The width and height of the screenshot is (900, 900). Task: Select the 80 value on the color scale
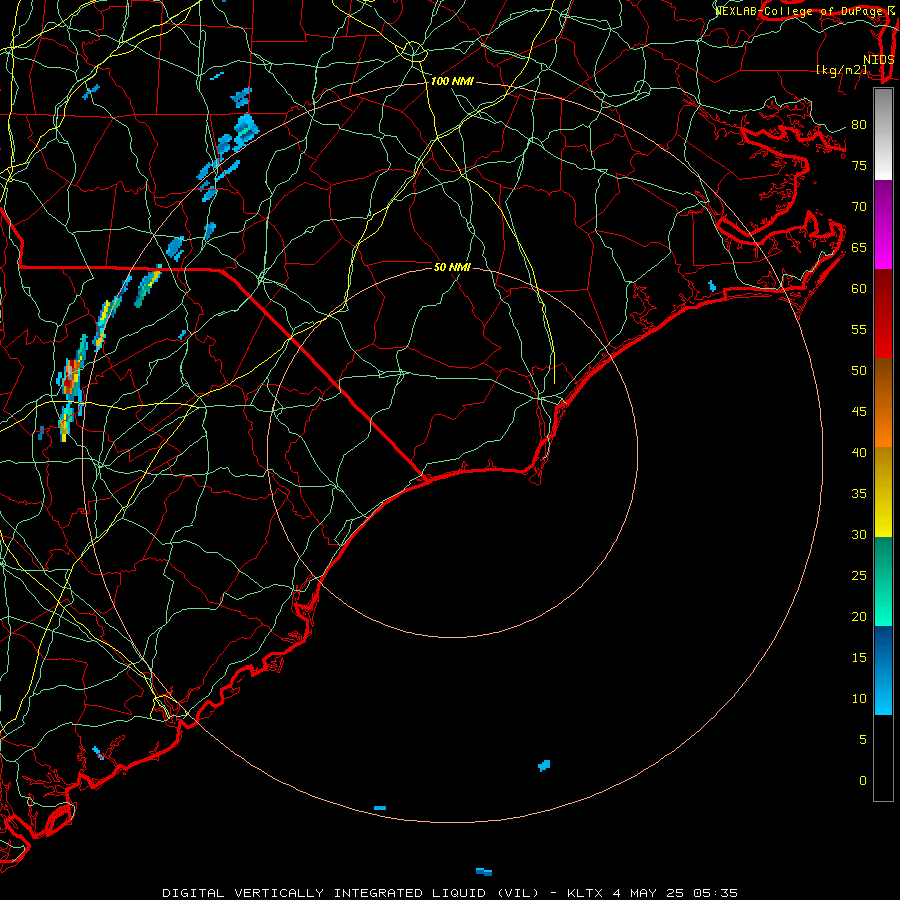coord(859,125)
